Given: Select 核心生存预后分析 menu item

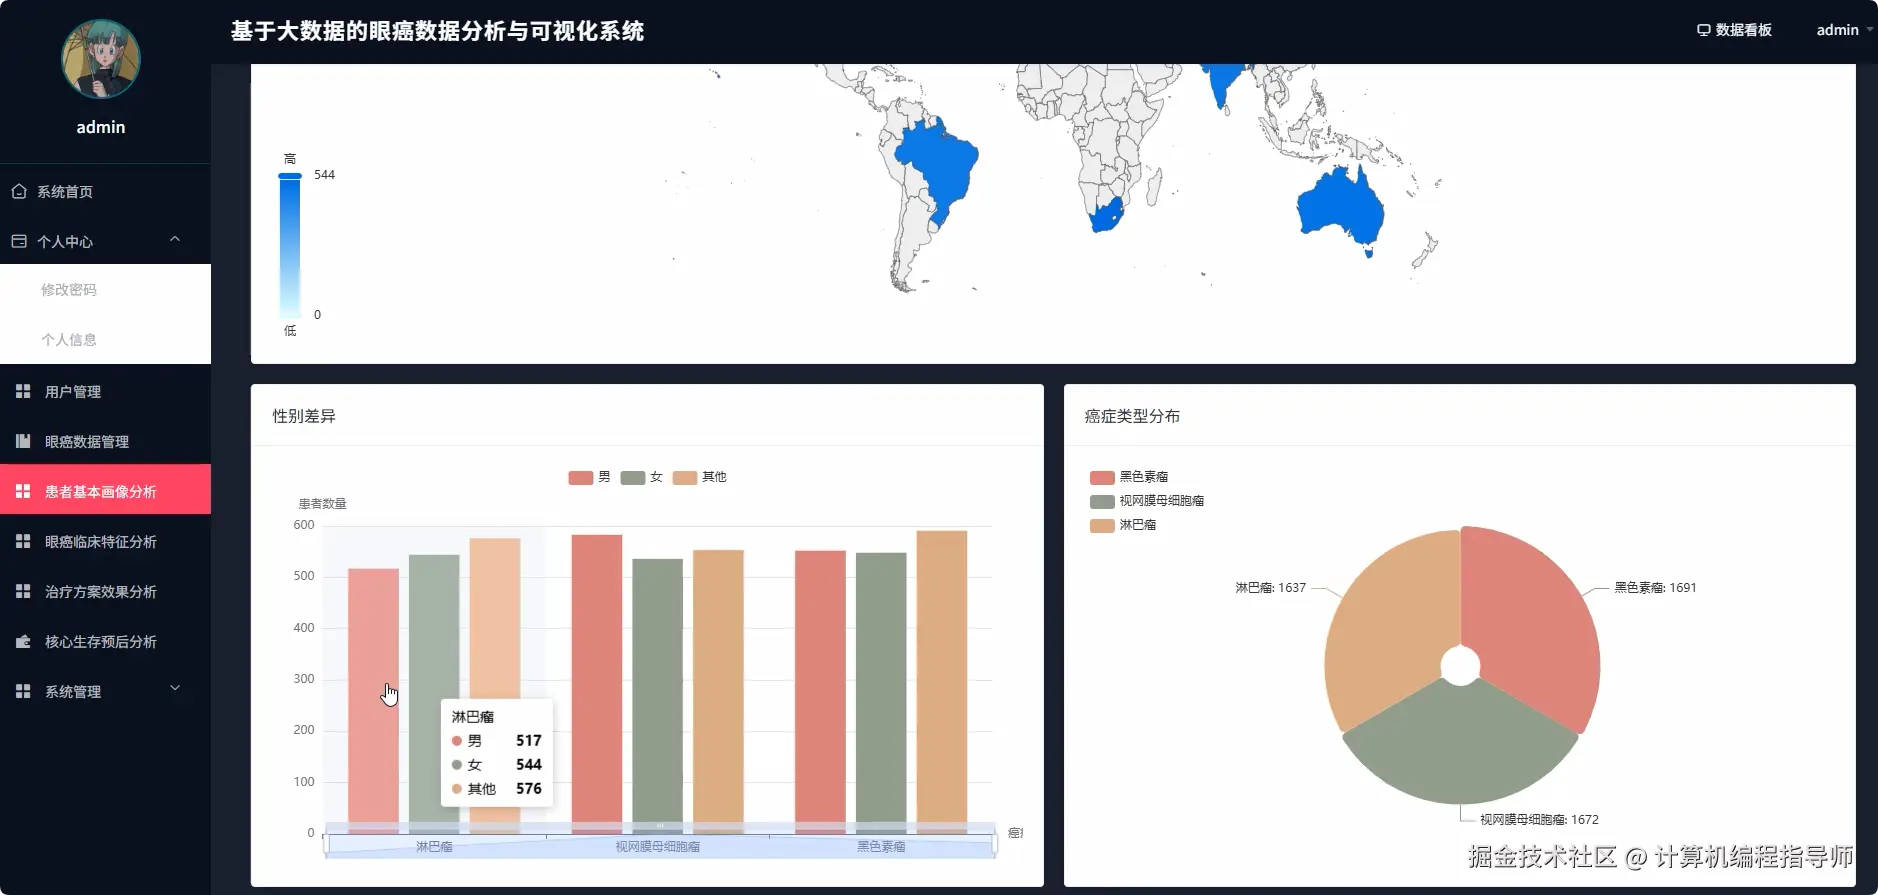Looking at the screenshot, I should pos(105,641).
